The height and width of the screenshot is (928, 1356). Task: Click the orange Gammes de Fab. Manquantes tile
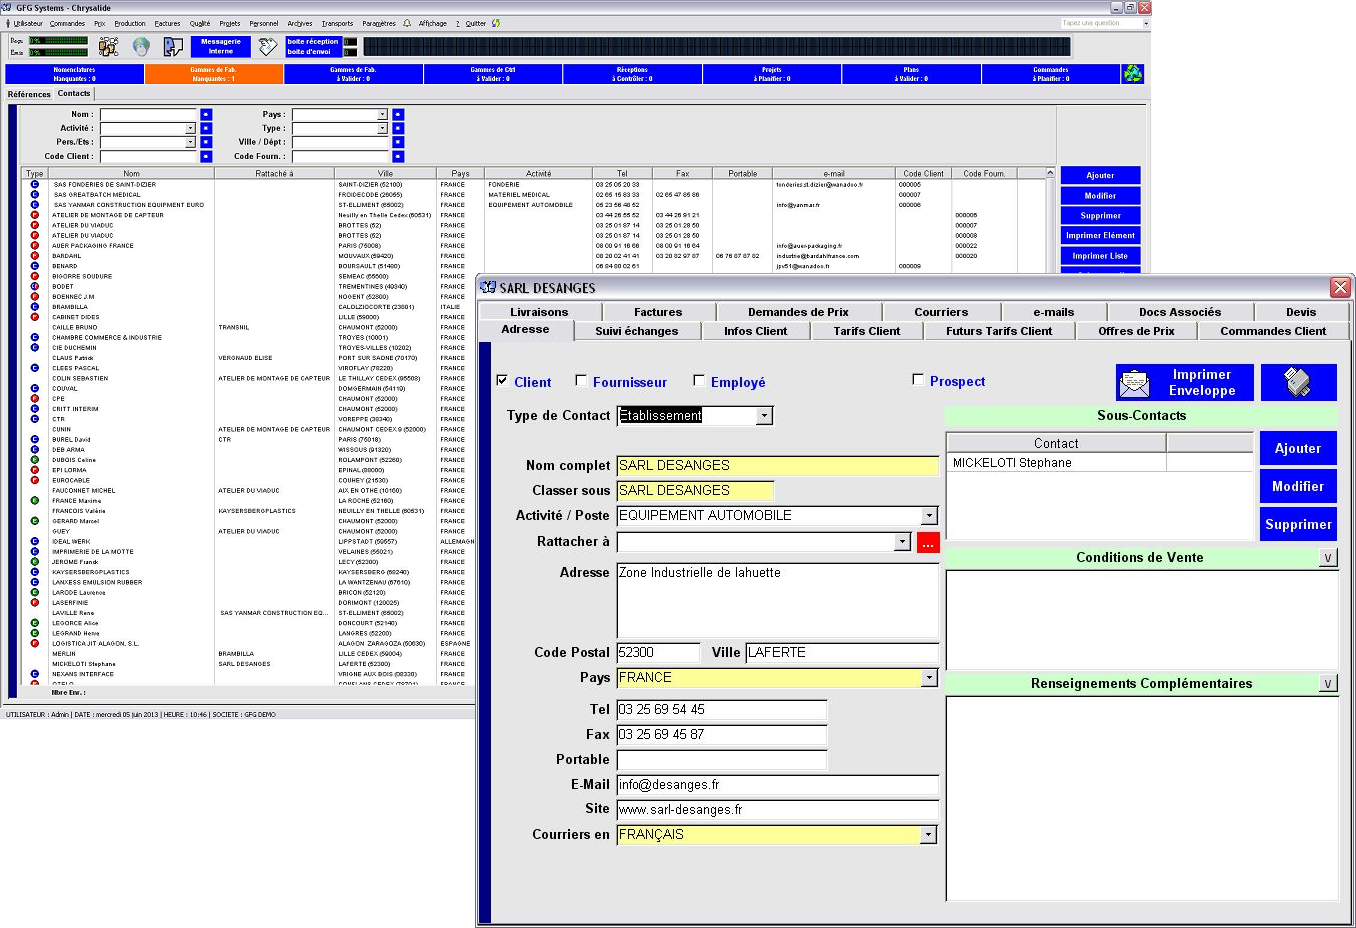coord(214,74)
